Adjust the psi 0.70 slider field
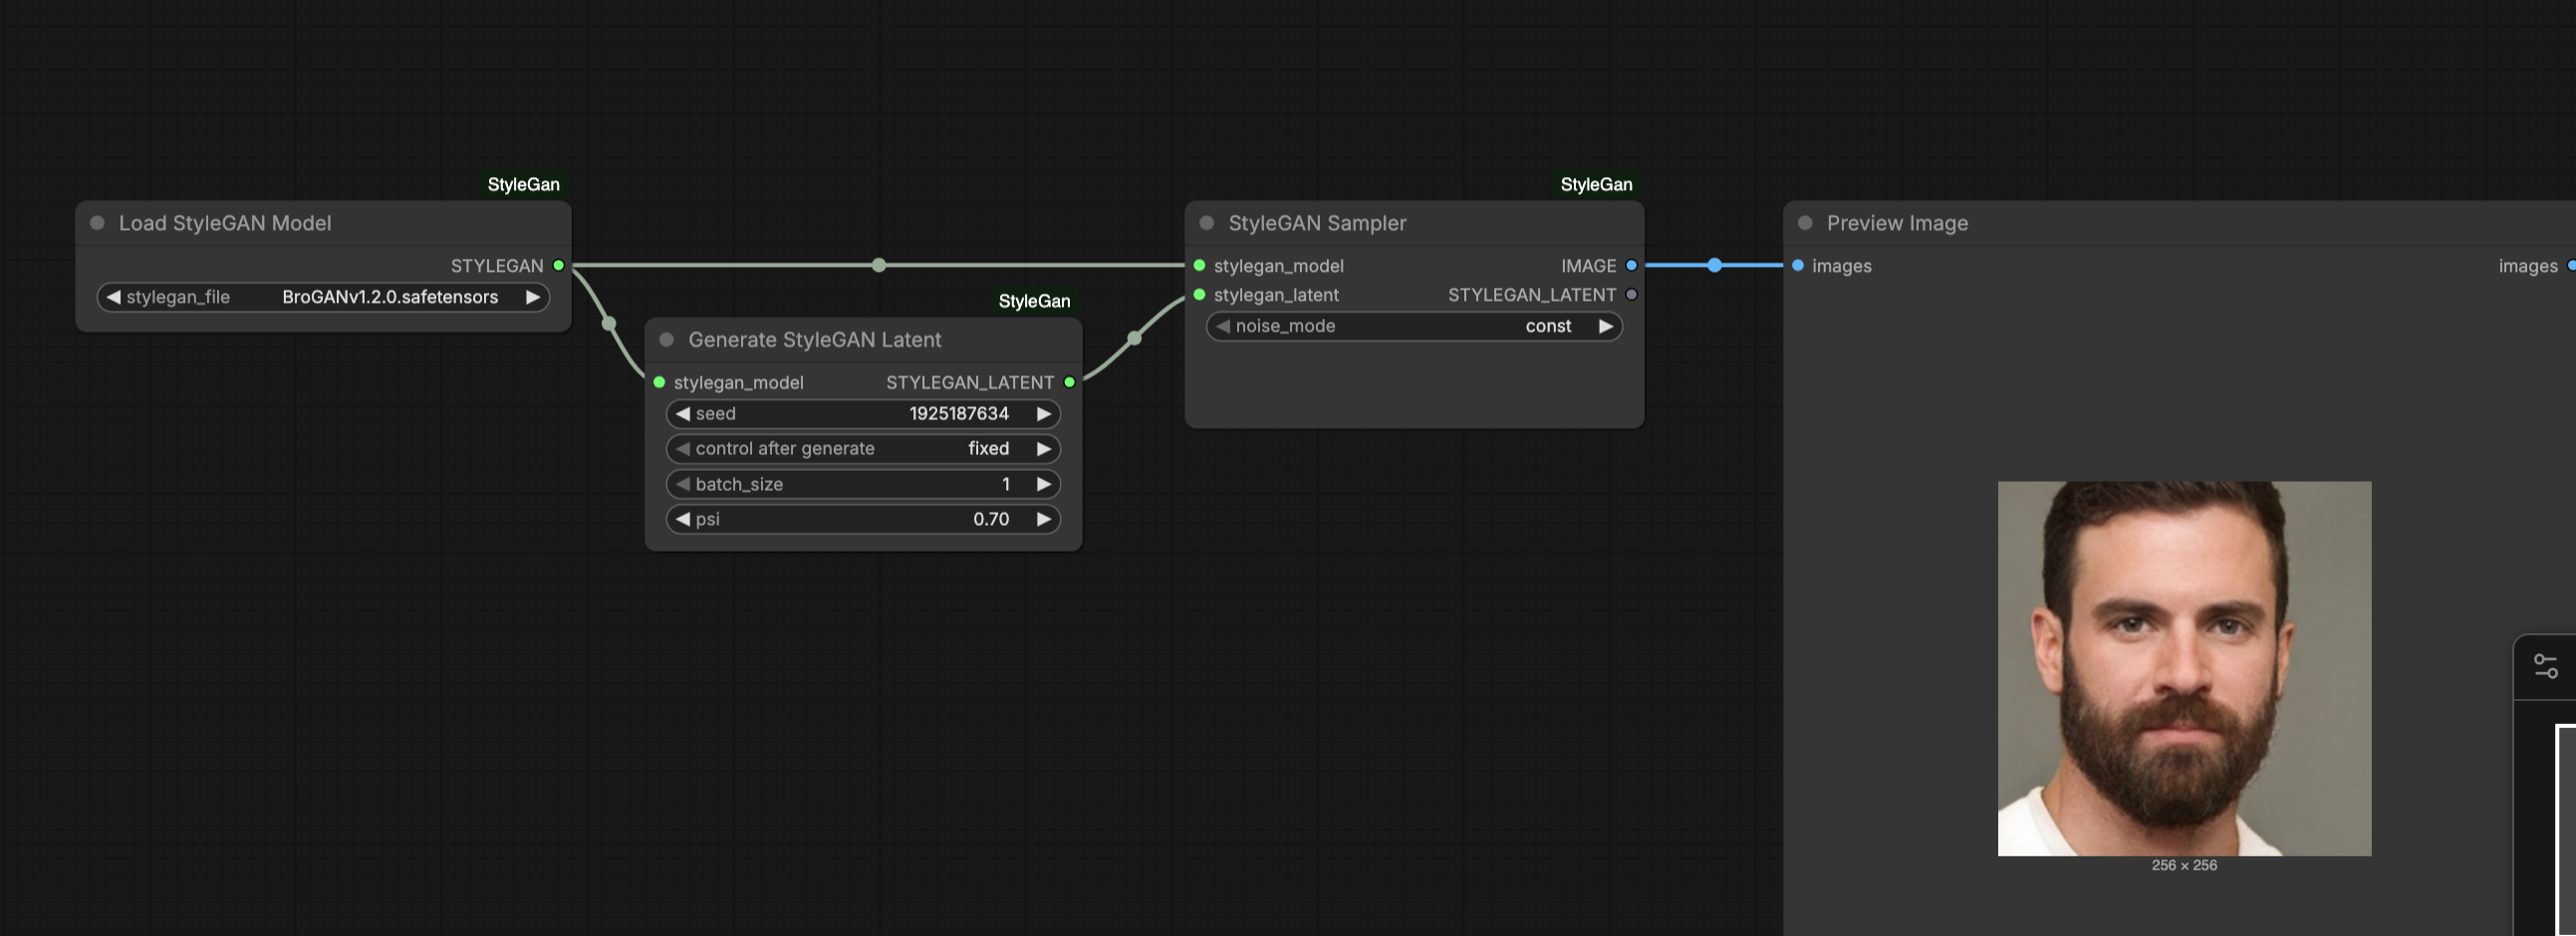Viewport: 2576px width, 936px height. [863, 519]
